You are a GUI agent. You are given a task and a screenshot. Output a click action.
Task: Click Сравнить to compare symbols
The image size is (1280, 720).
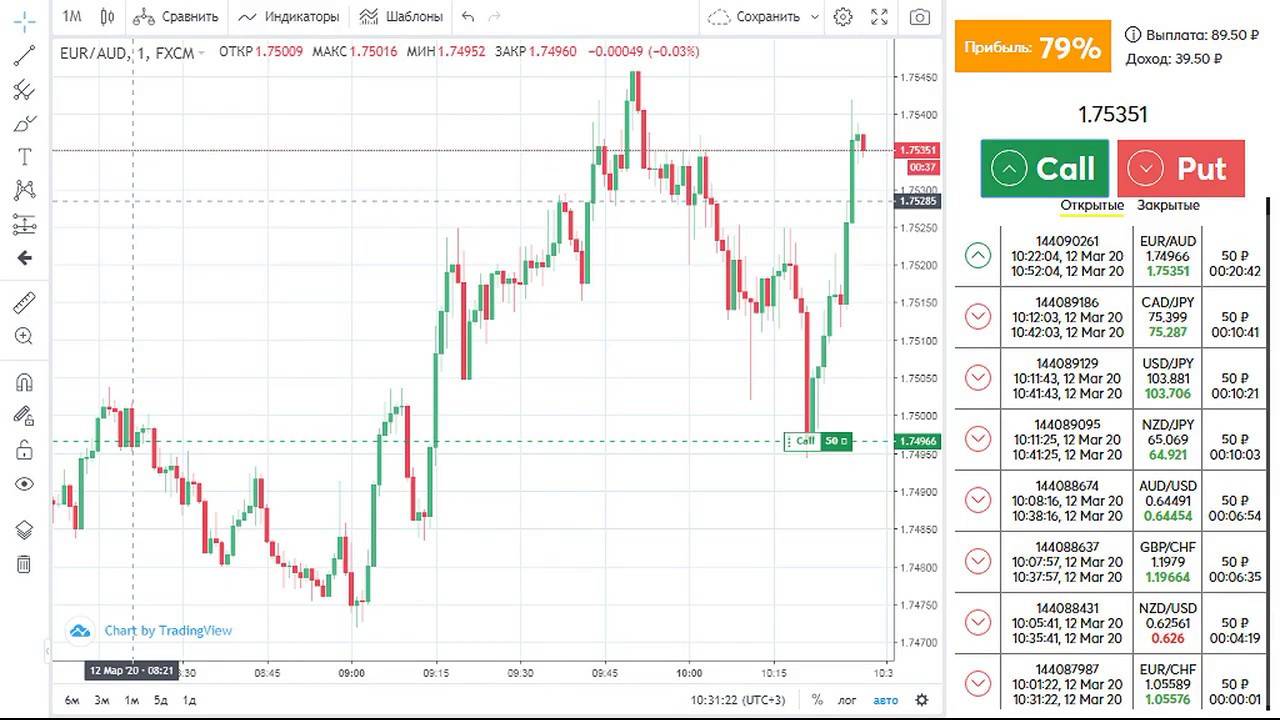[176, 17]
